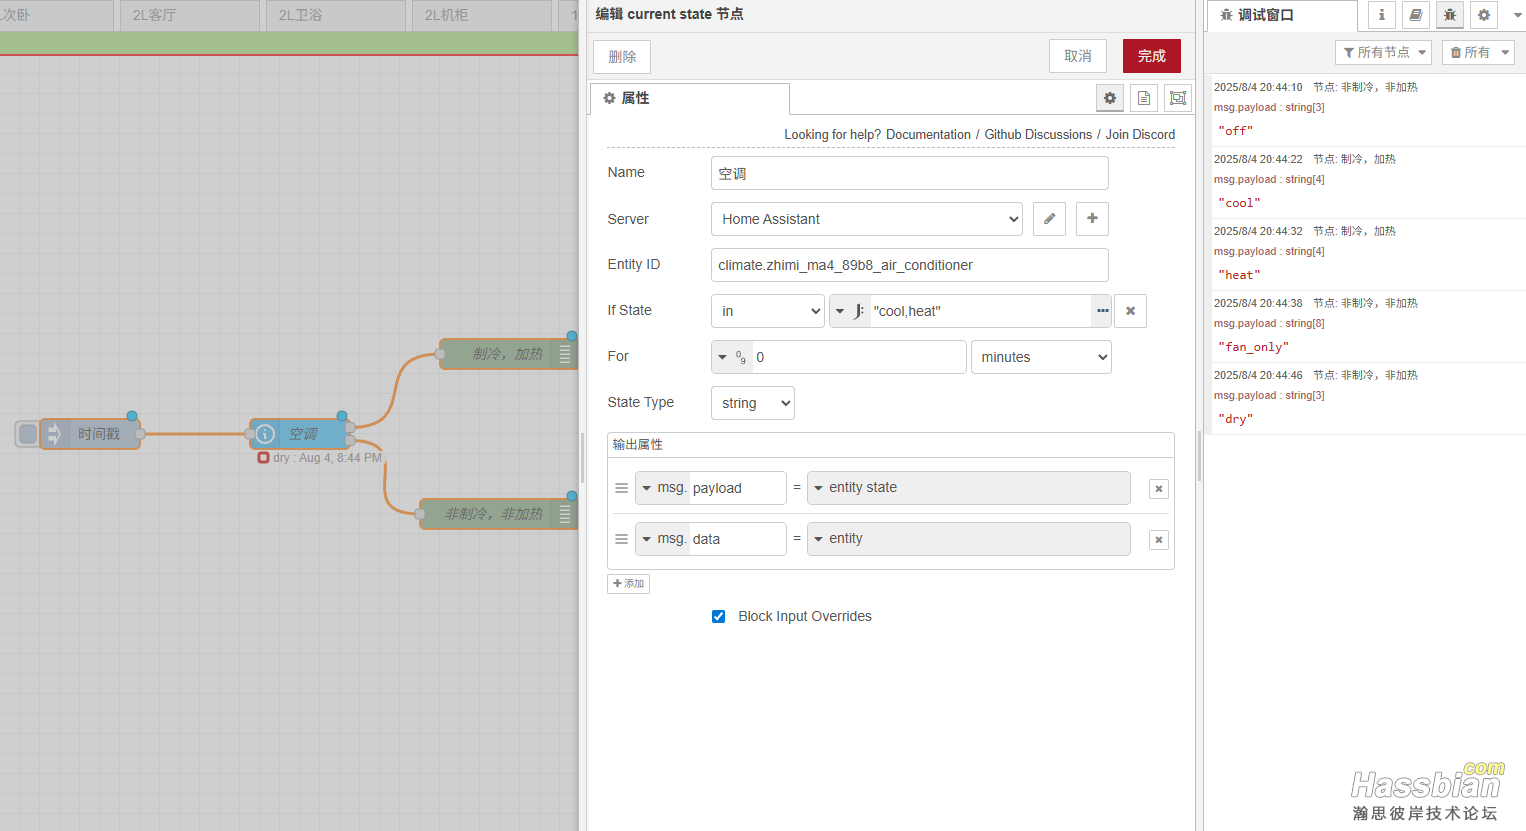This screenshot has width=1526, height=831.
Task: Open node appearance icon tab
Action: pos(1178,98)
